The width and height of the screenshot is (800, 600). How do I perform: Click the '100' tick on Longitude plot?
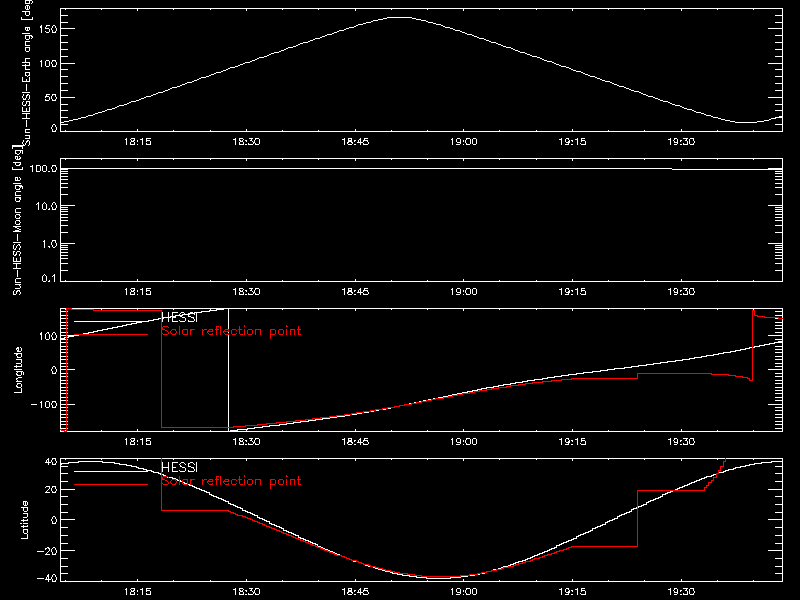(x=48, y=336)
